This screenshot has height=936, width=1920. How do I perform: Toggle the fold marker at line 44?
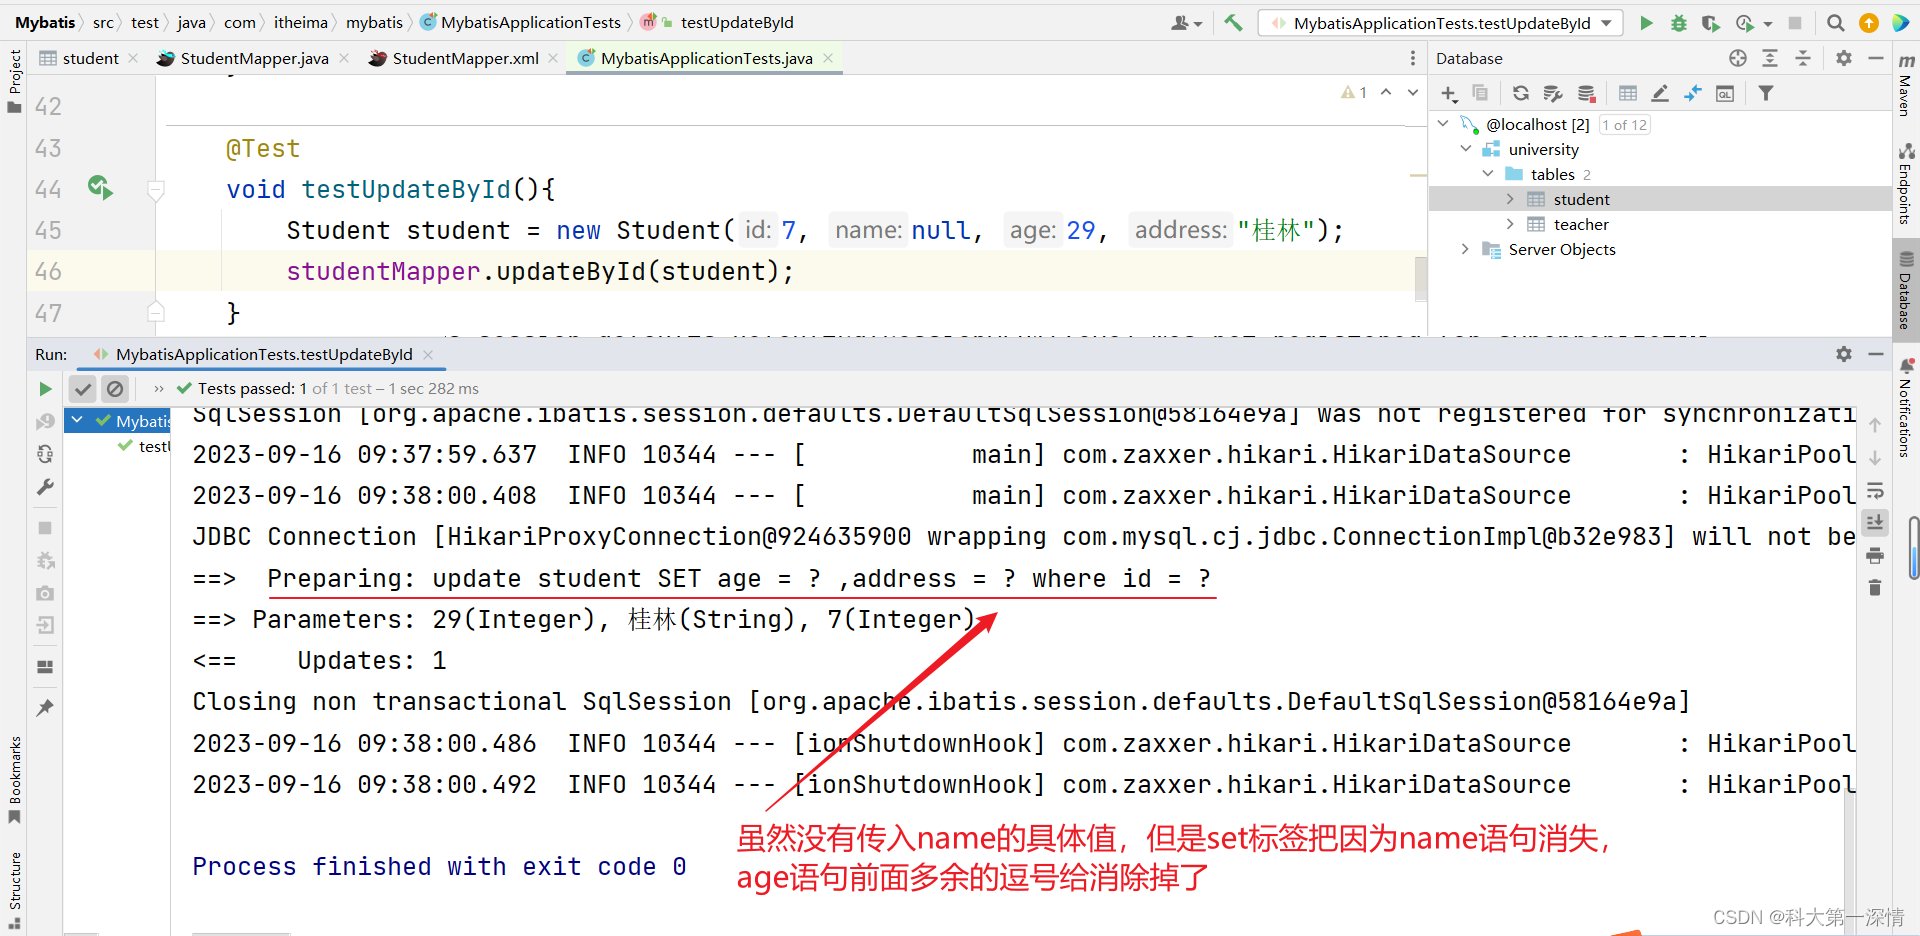(x=156, y=189)
